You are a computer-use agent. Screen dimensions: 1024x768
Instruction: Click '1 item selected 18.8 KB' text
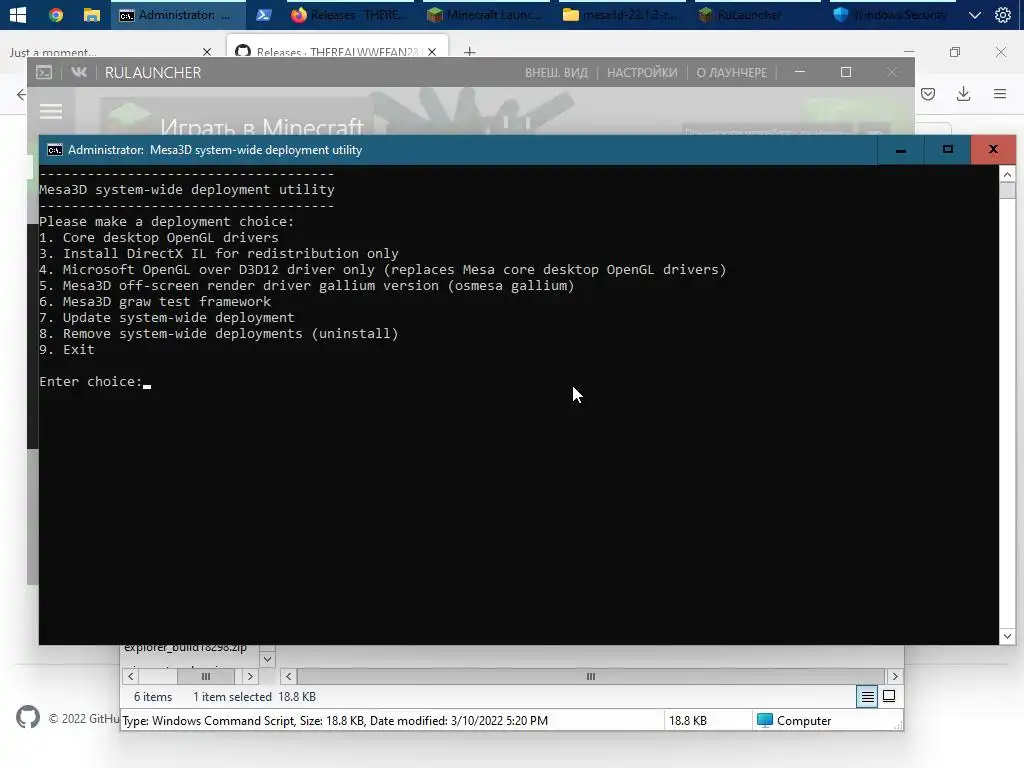point(254,697)
